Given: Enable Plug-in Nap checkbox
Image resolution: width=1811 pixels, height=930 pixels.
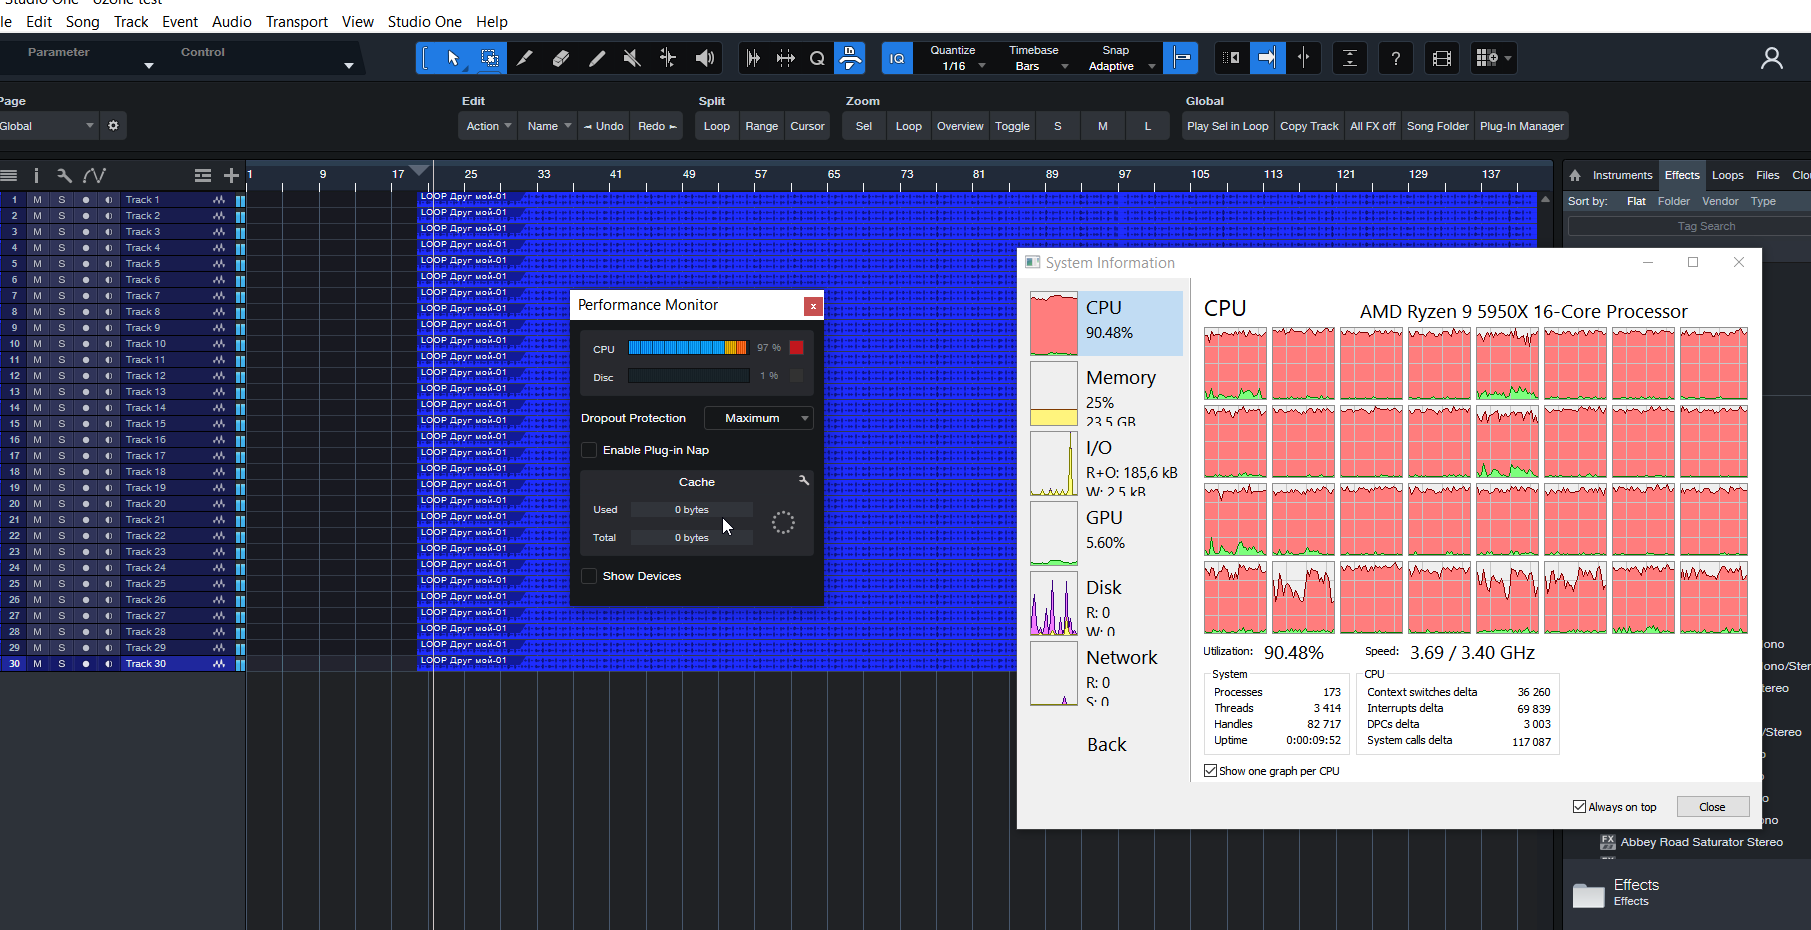Looking at the screenshot, I should 589,450.
